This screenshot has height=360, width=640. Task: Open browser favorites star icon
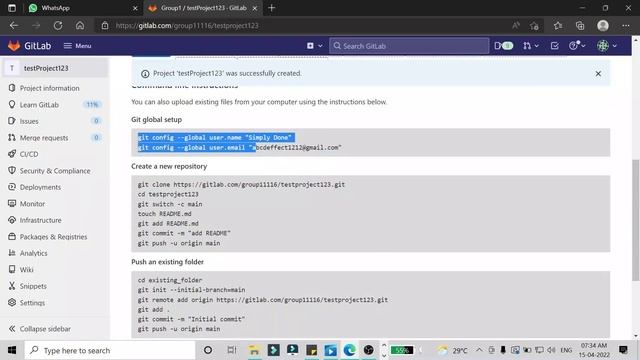(x=558, y=26)
